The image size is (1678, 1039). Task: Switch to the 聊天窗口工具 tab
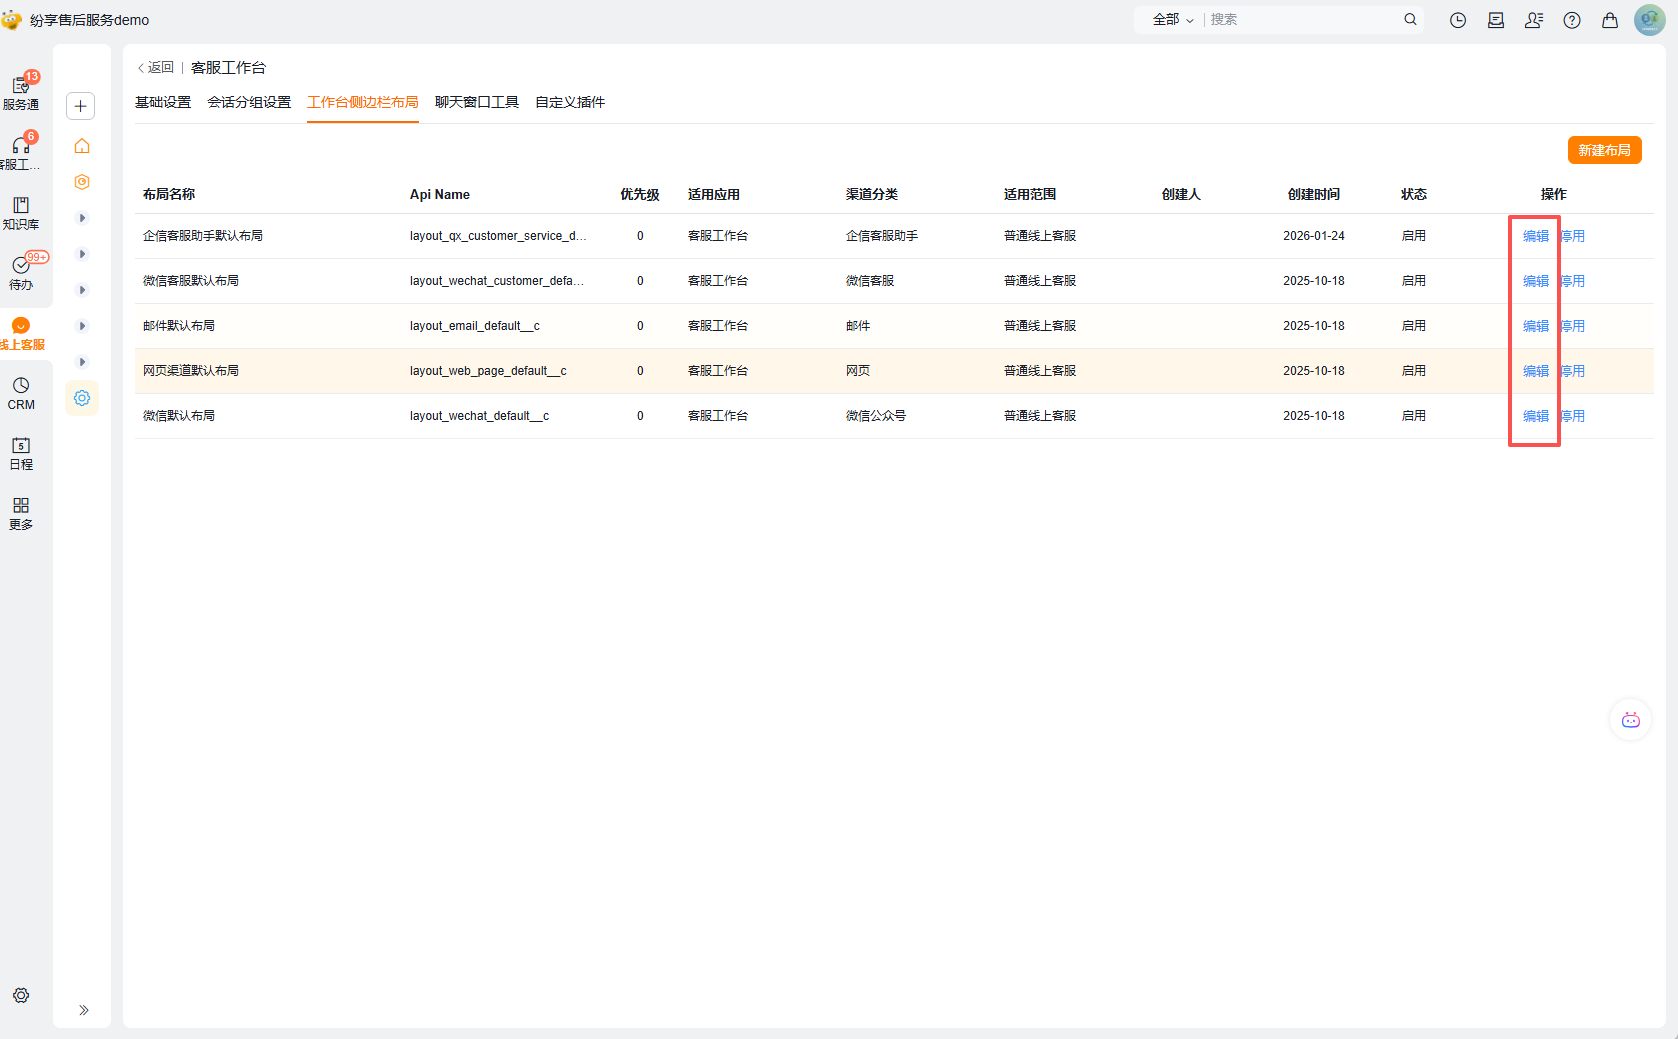(x=477, y=102)
